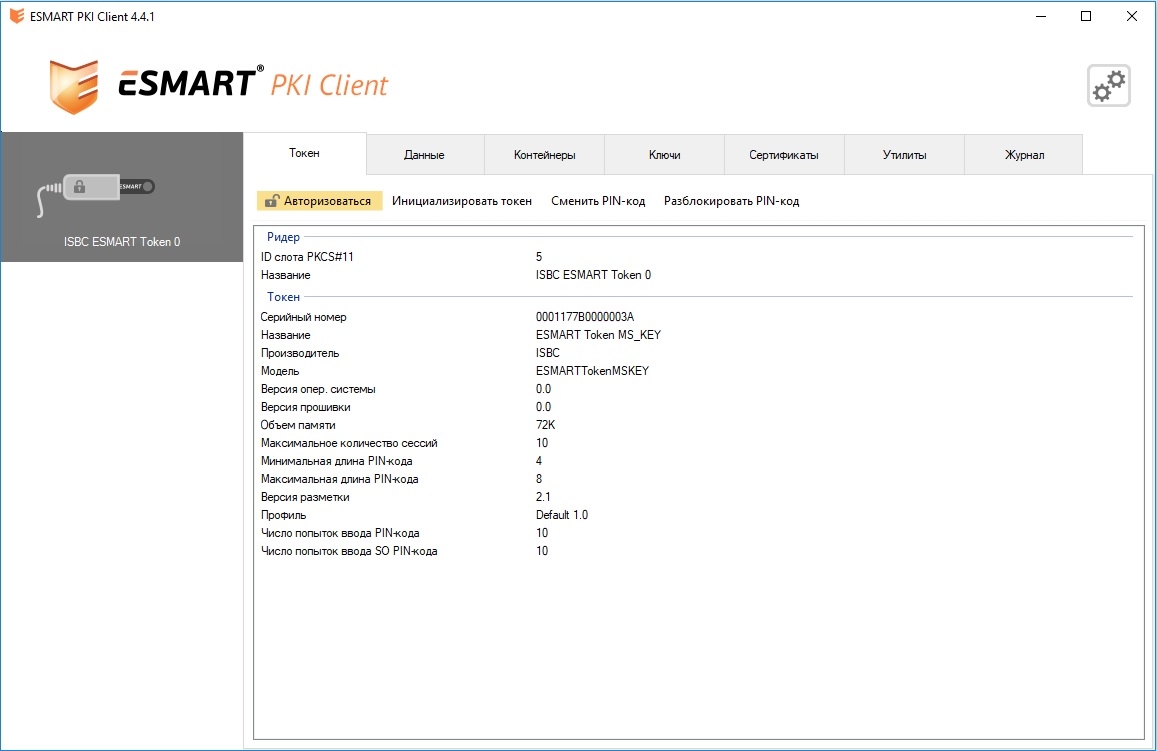Click the Модель label
This screenshot has width=1157, height=751.
(x=280, y=371)
